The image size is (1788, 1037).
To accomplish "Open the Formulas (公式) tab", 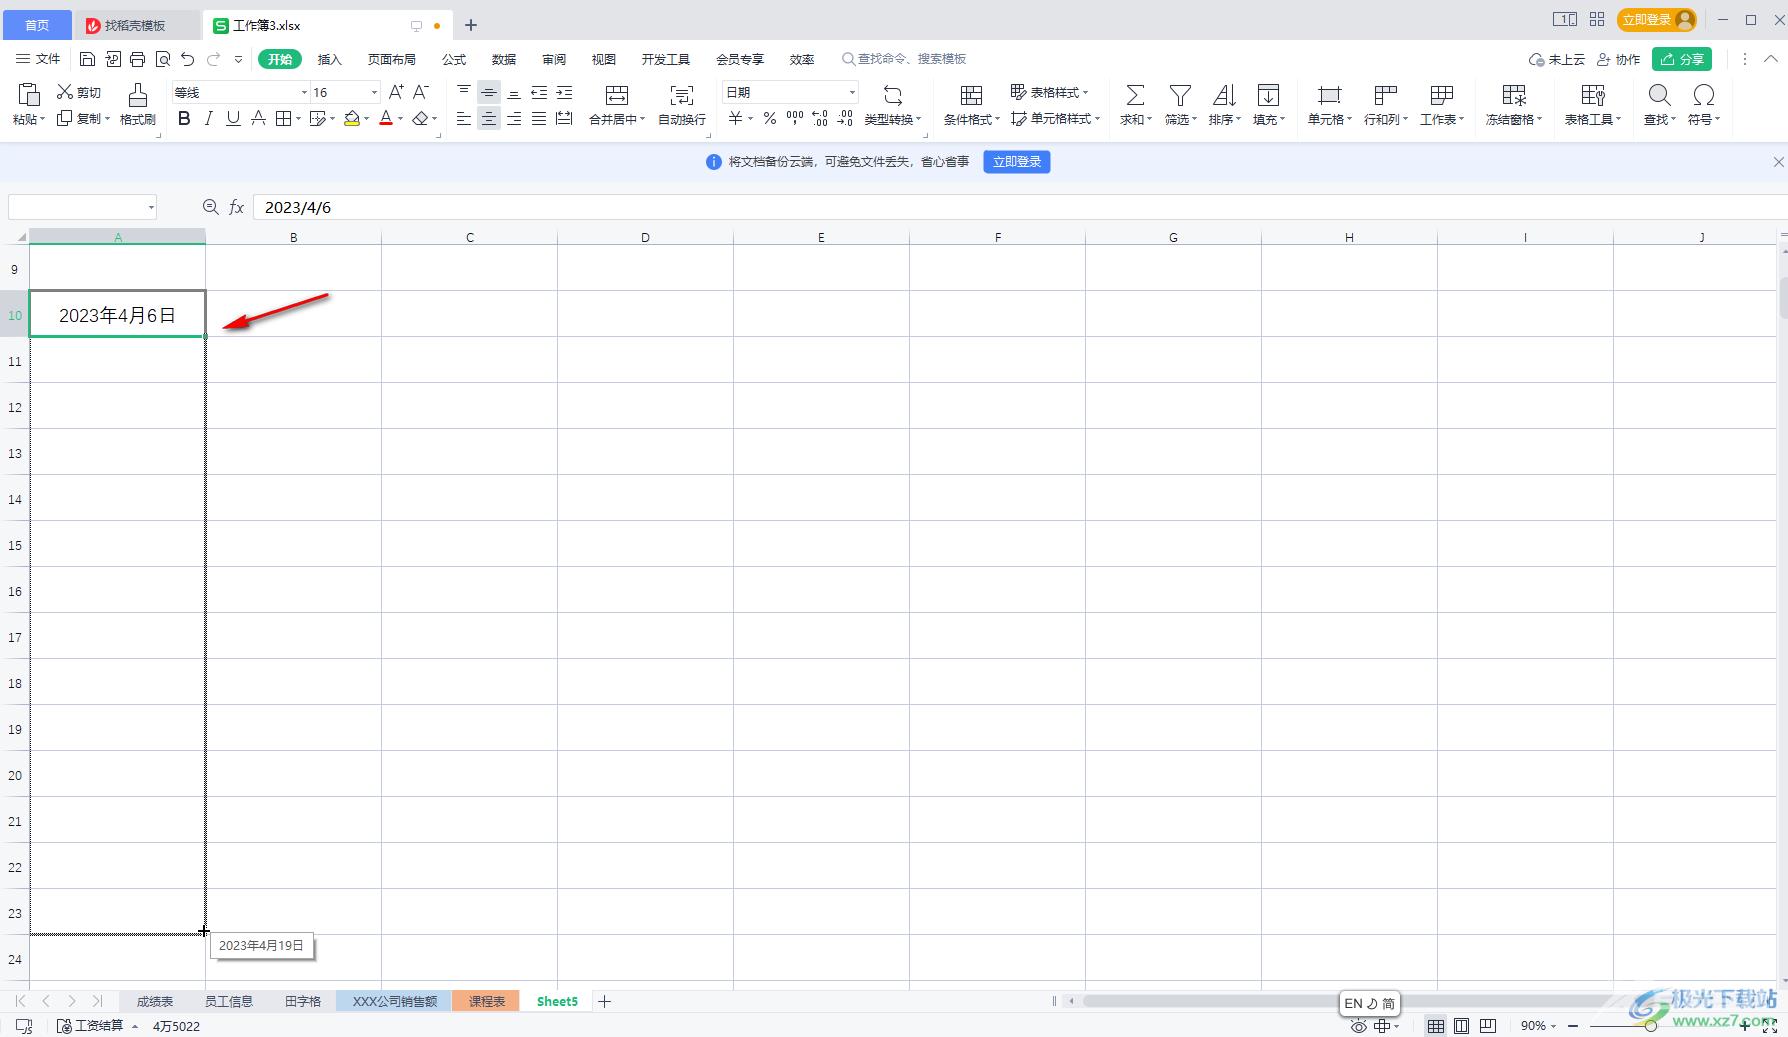I will click(454, 59).
